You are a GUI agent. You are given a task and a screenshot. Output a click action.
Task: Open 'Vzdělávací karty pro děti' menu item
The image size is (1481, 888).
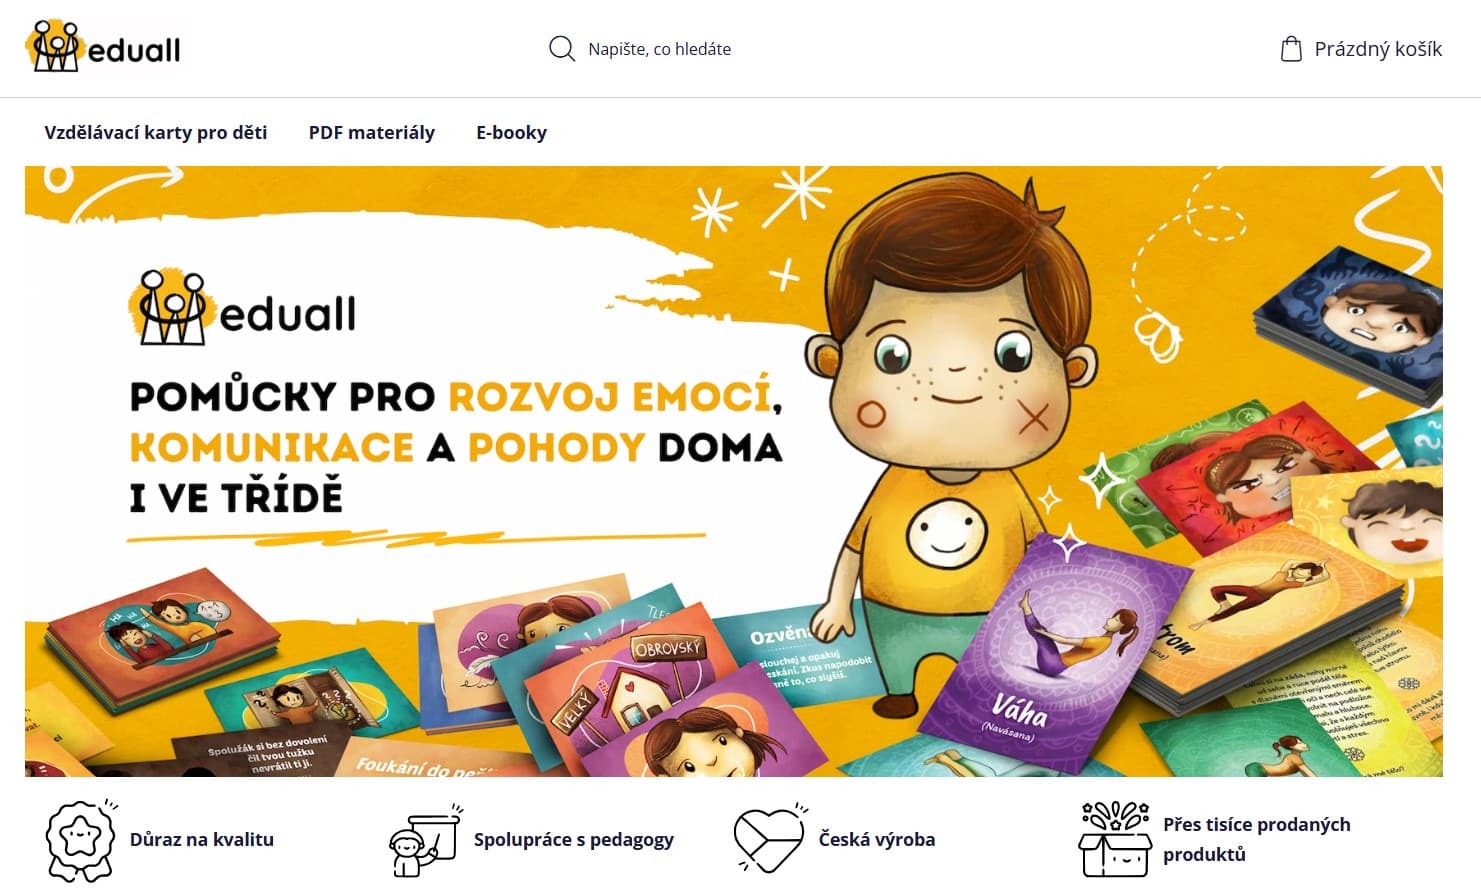[x=156, y=132]
